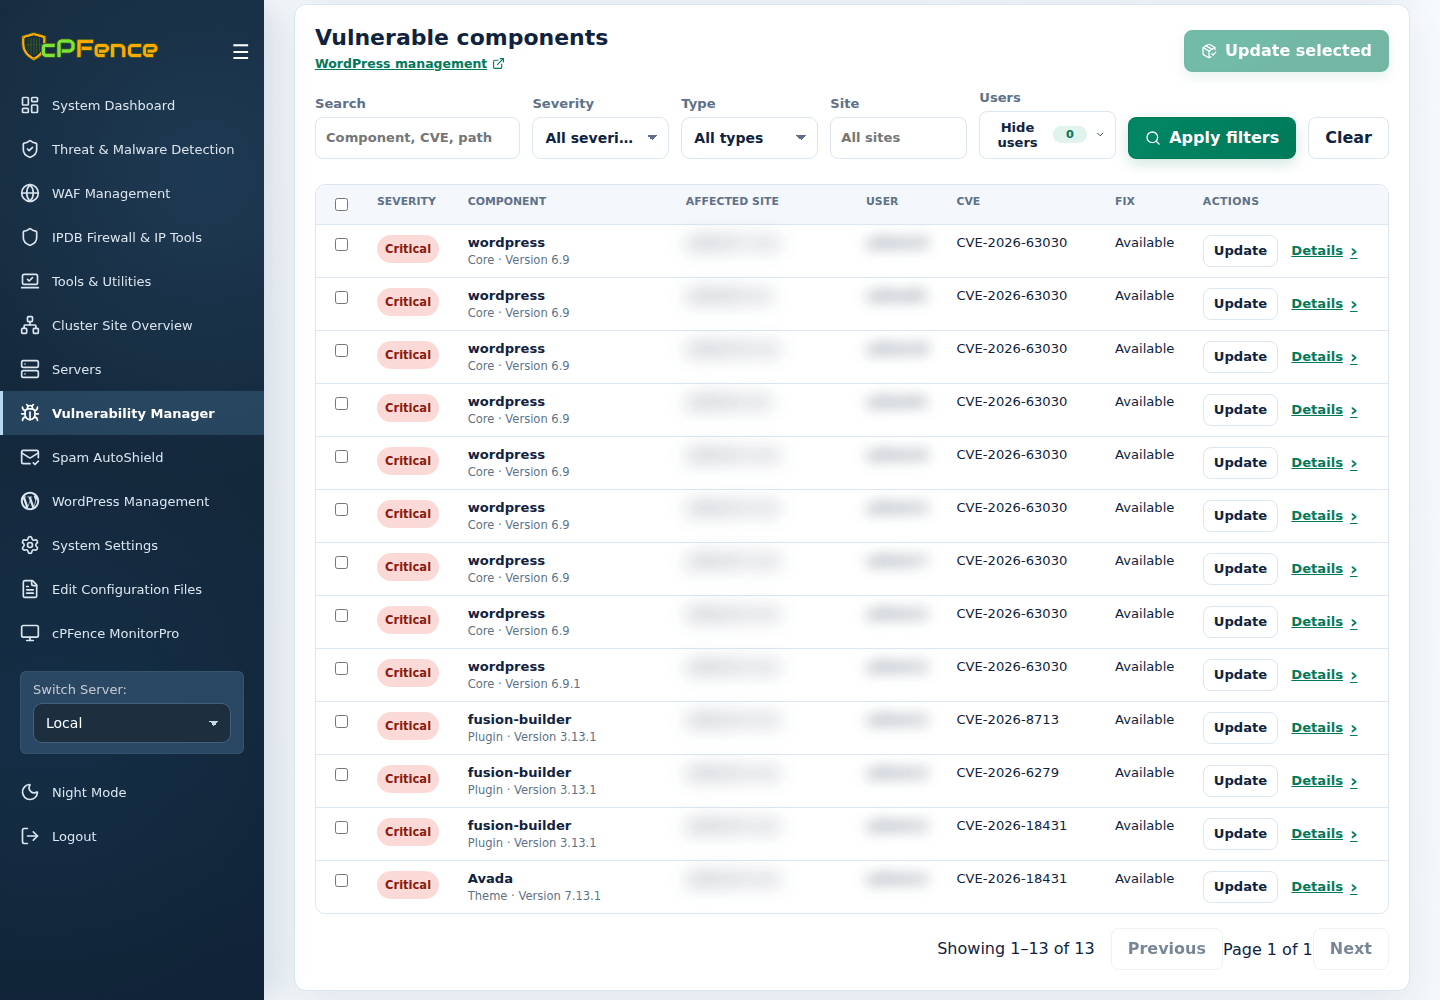This screenshot has height=1000, width=1440.
Task: Open the System Settings menu item
Action: pos(132,545)
